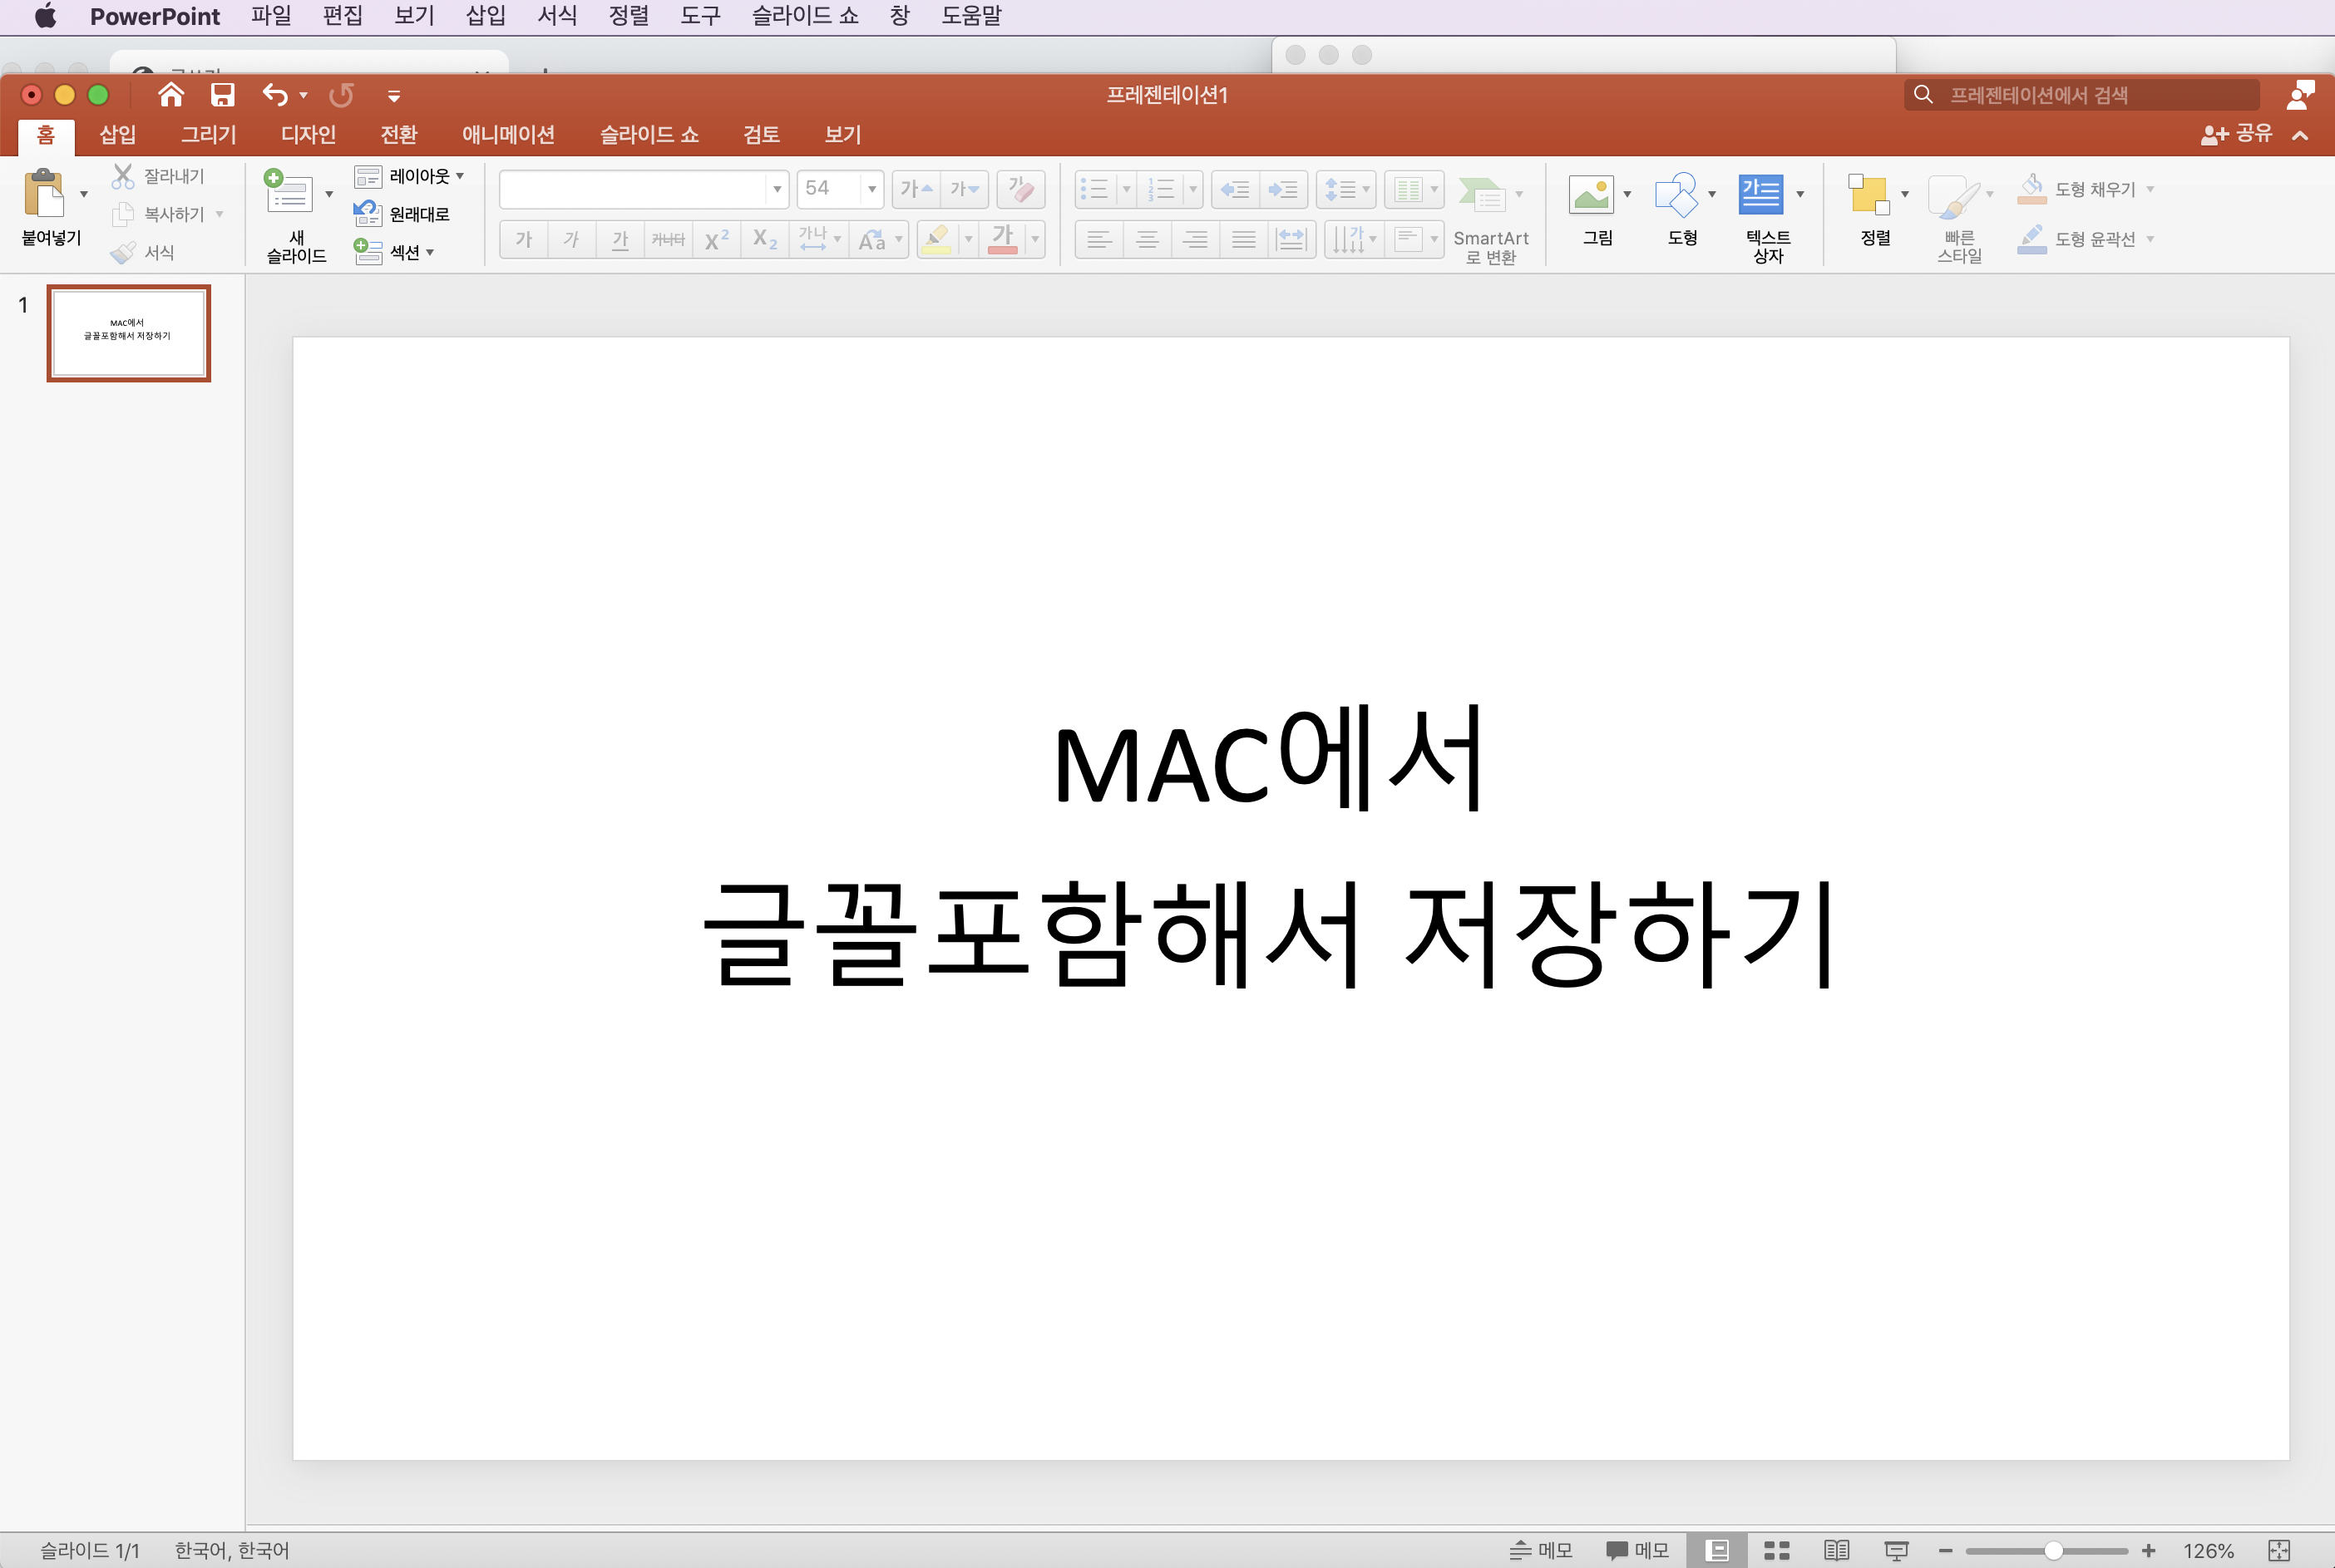Select slide 1 thumbnail in panel
The image size is (2335, 1568).
click(x=128, y=333)
